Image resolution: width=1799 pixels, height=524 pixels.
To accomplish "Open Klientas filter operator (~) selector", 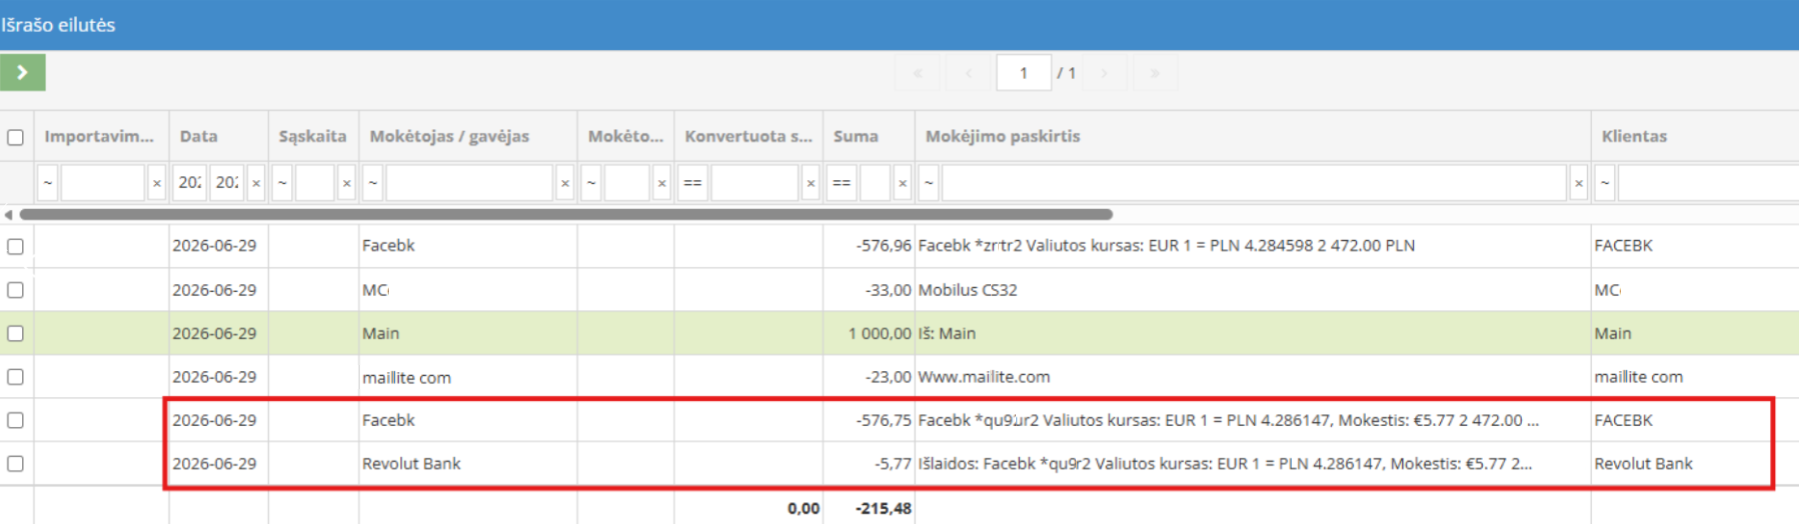I will [x=1605, y=183].
